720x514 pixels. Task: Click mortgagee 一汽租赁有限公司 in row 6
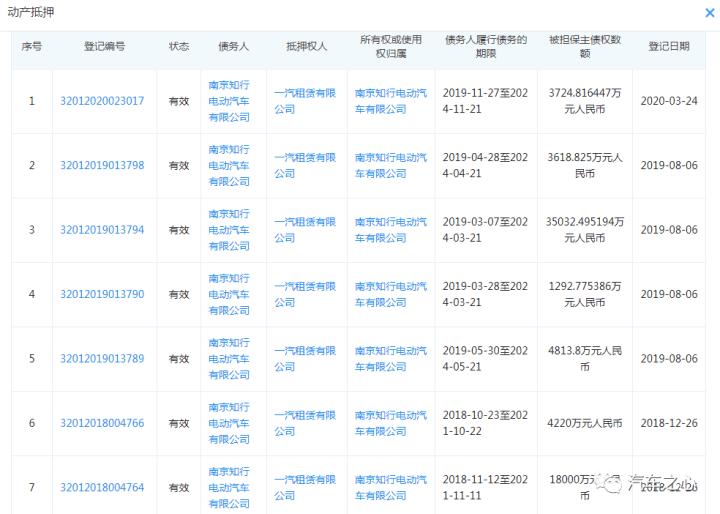[305, 423]
